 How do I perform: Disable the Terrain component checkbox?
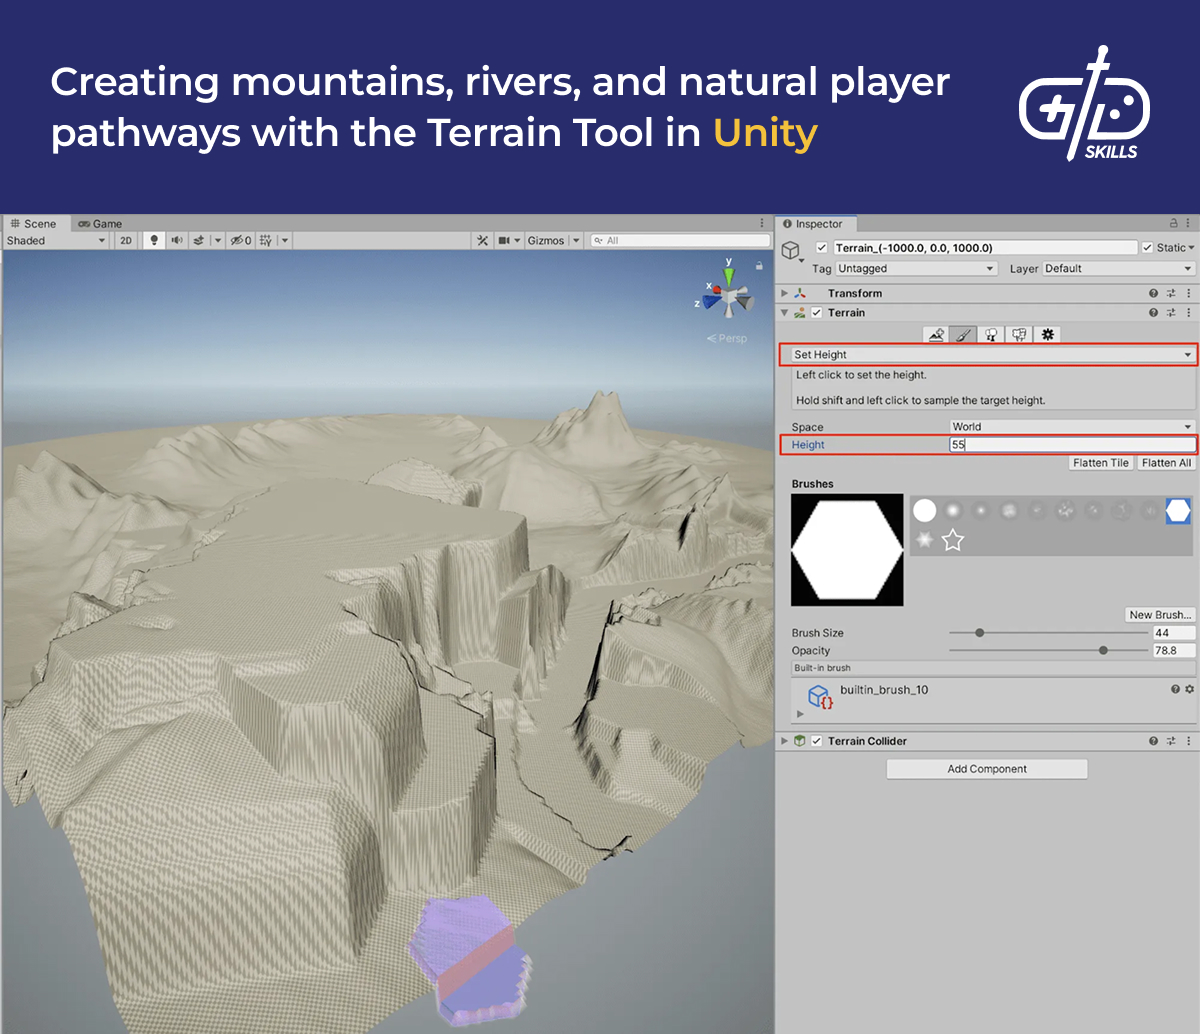(817, 313)
